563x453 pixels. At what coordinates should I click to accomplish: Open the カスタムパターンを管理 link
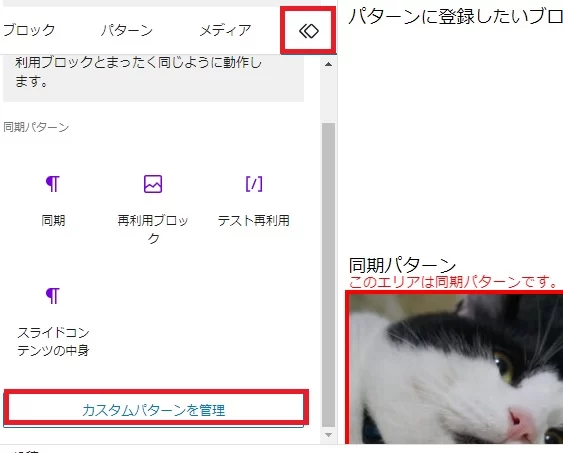(153, 410)
